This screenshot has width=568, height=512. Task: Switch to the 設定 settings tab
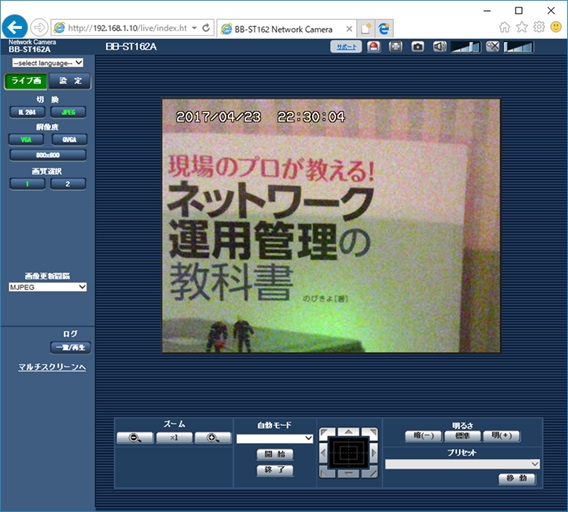pyautogui.click(x=70, y=81)
